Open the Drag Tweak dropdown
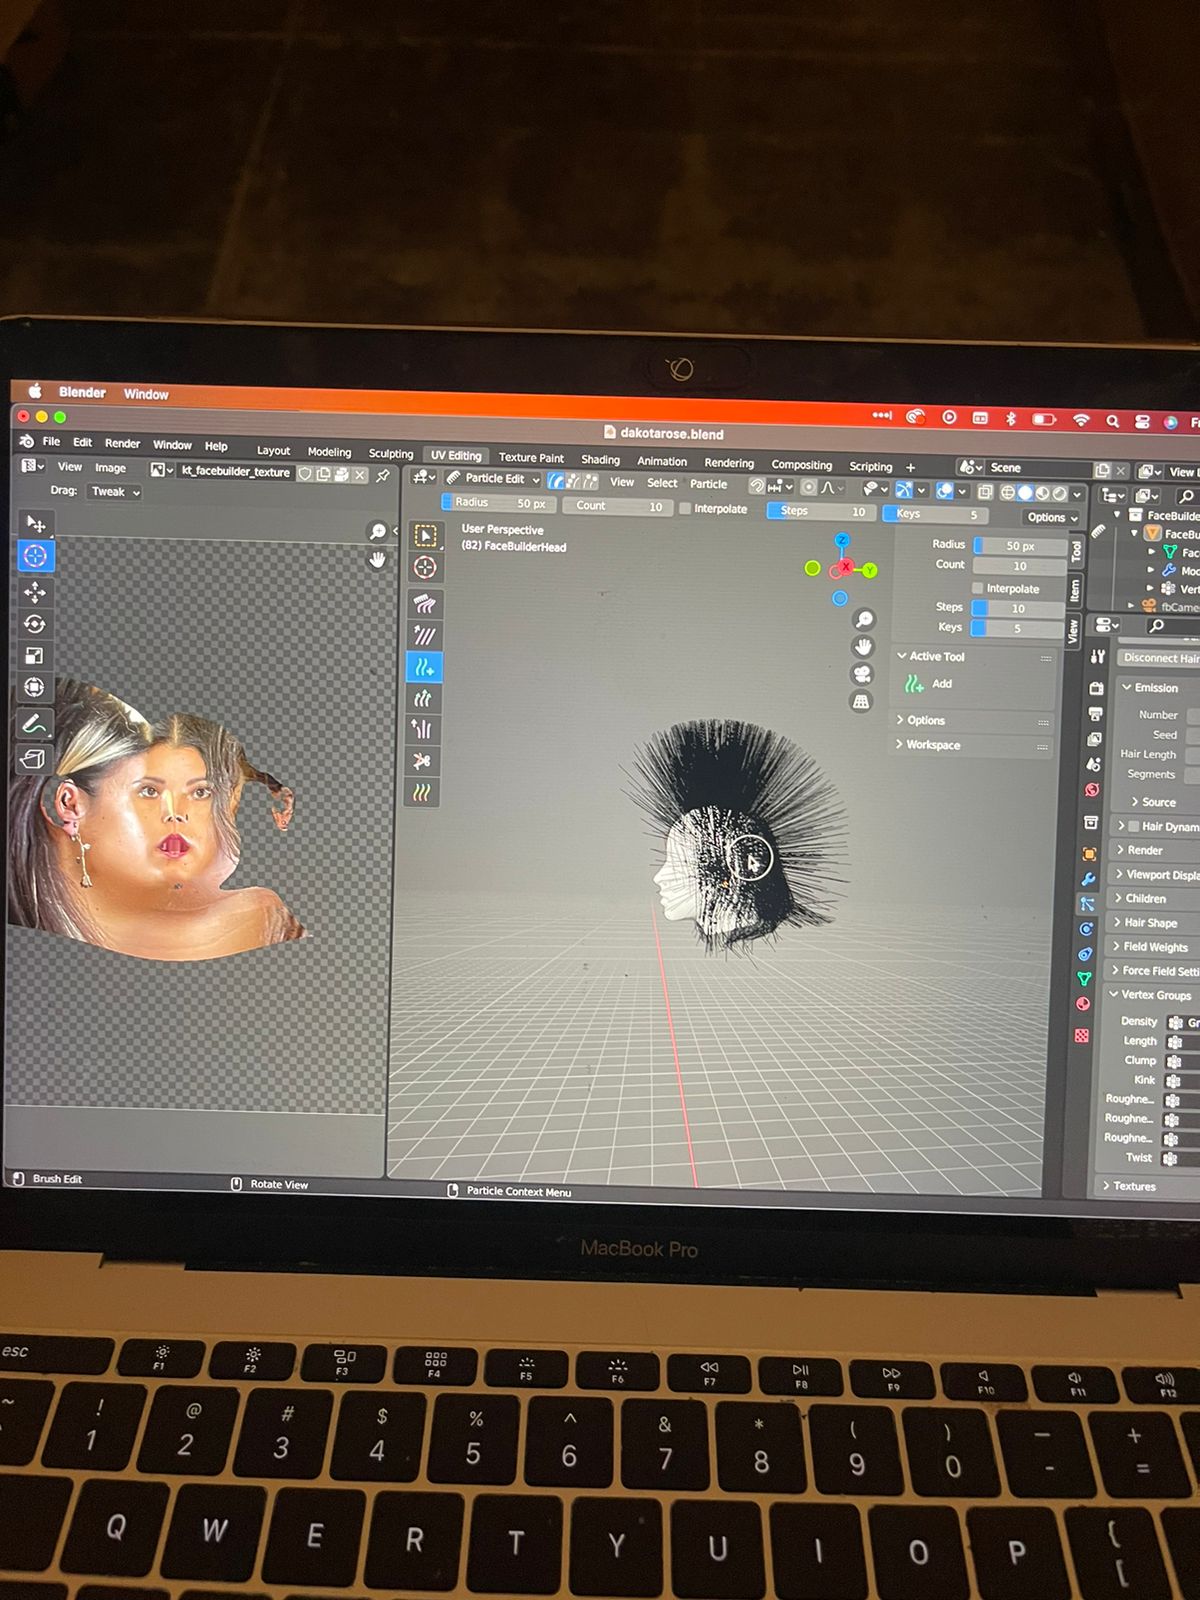Screen dimensions: 1200x1600 (115, 492)
